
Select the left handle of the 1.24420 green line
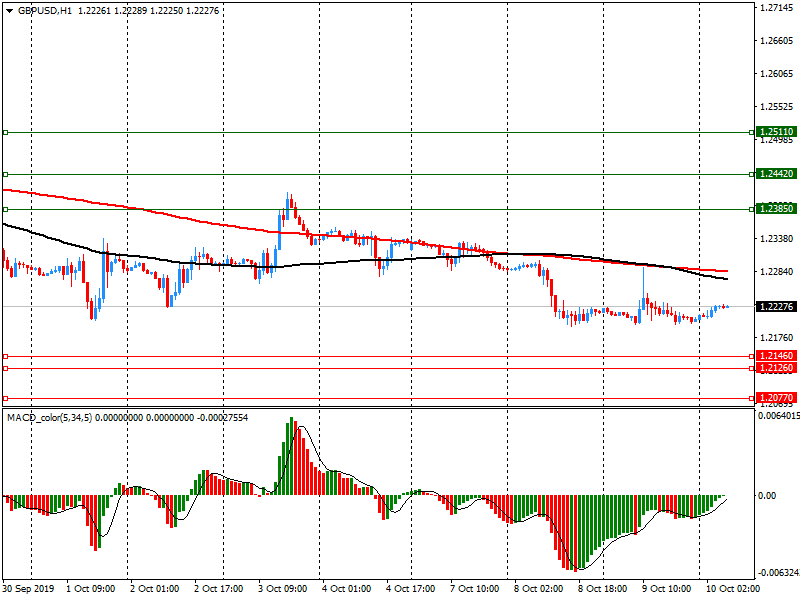click(x=5, y=174)
